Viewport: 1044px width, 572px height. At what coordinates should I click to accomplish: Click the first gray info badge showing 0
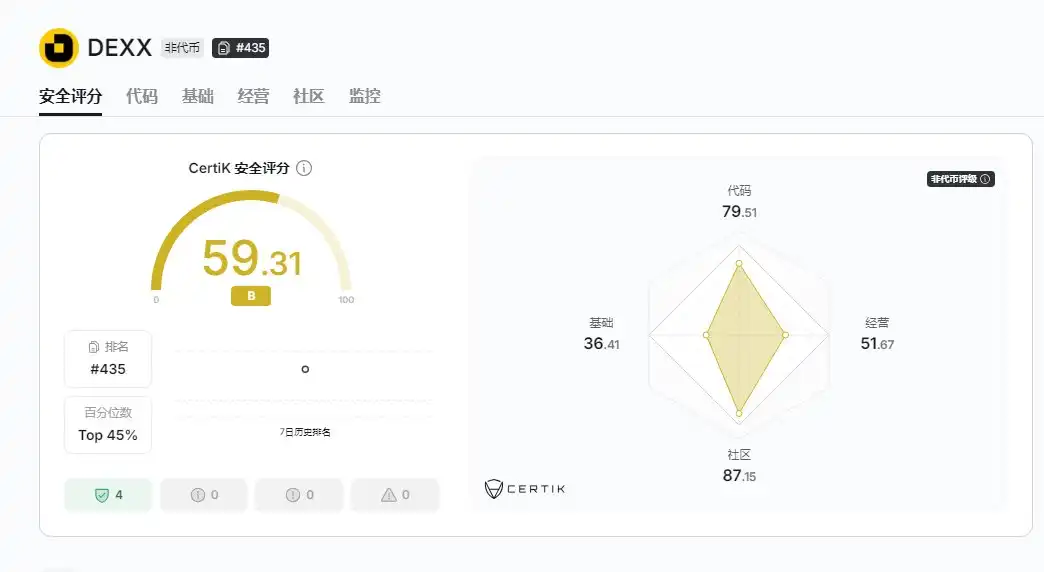204,495
